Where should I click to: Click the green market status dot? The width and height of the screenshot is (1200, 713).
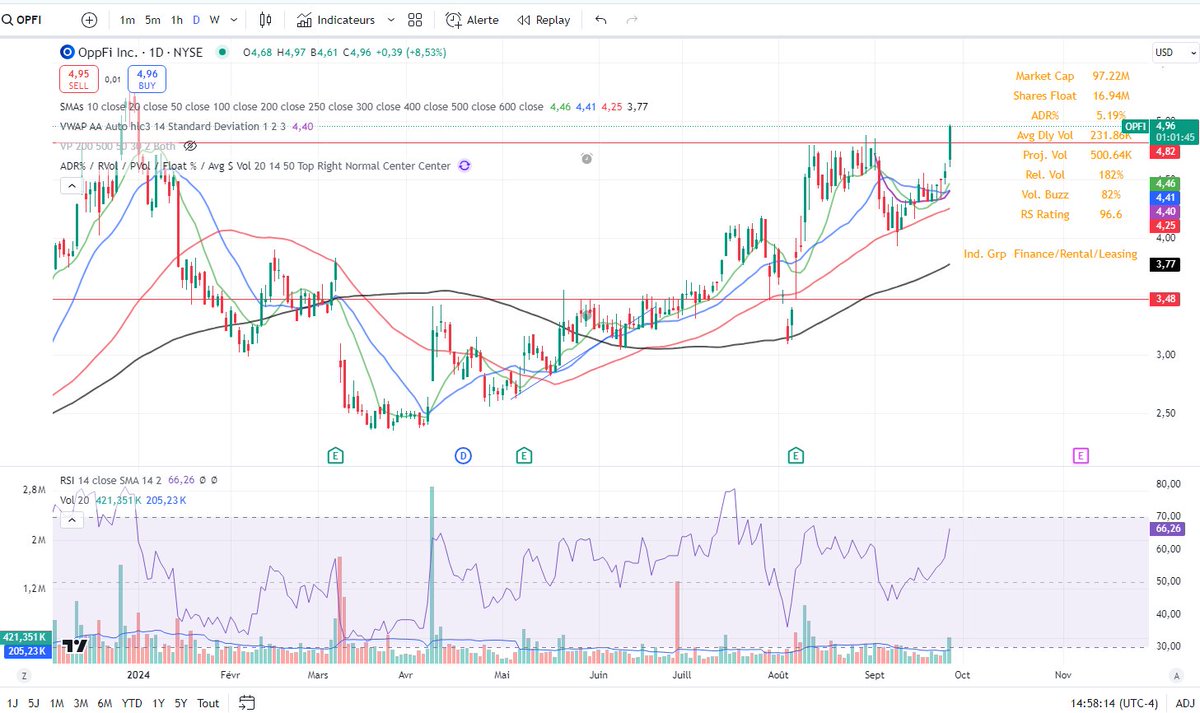pyautogui.click(x=220, y=52)
